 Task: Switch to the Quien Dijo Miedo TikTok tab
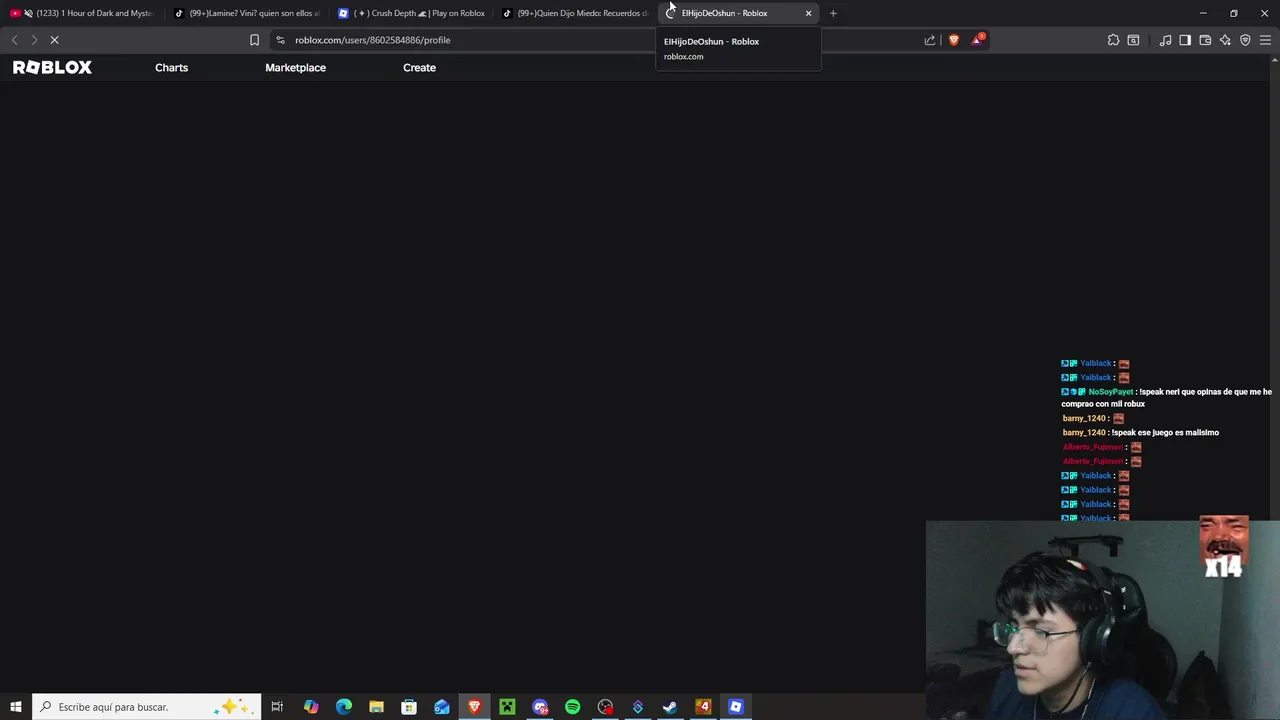pos(576,13)
